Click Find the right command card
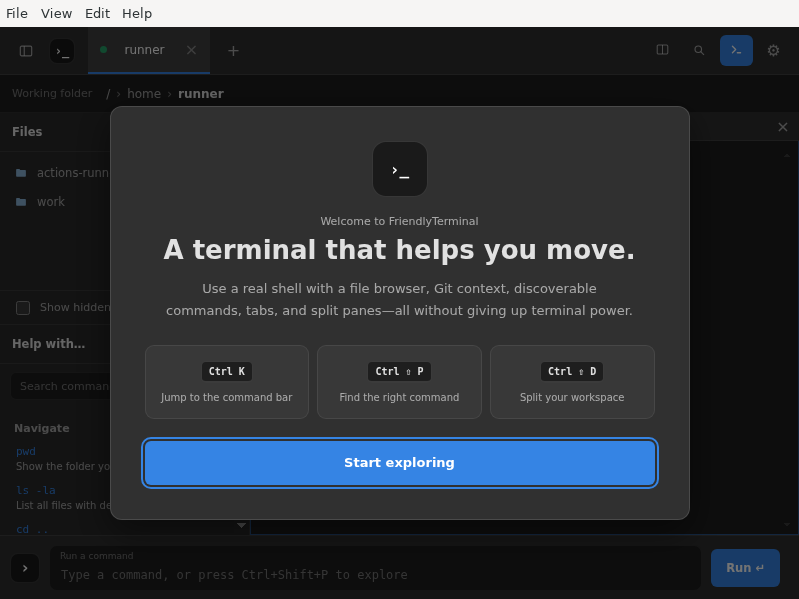This screenshot has height=599, width=799. pyautogui.click(x=400, y=382)
